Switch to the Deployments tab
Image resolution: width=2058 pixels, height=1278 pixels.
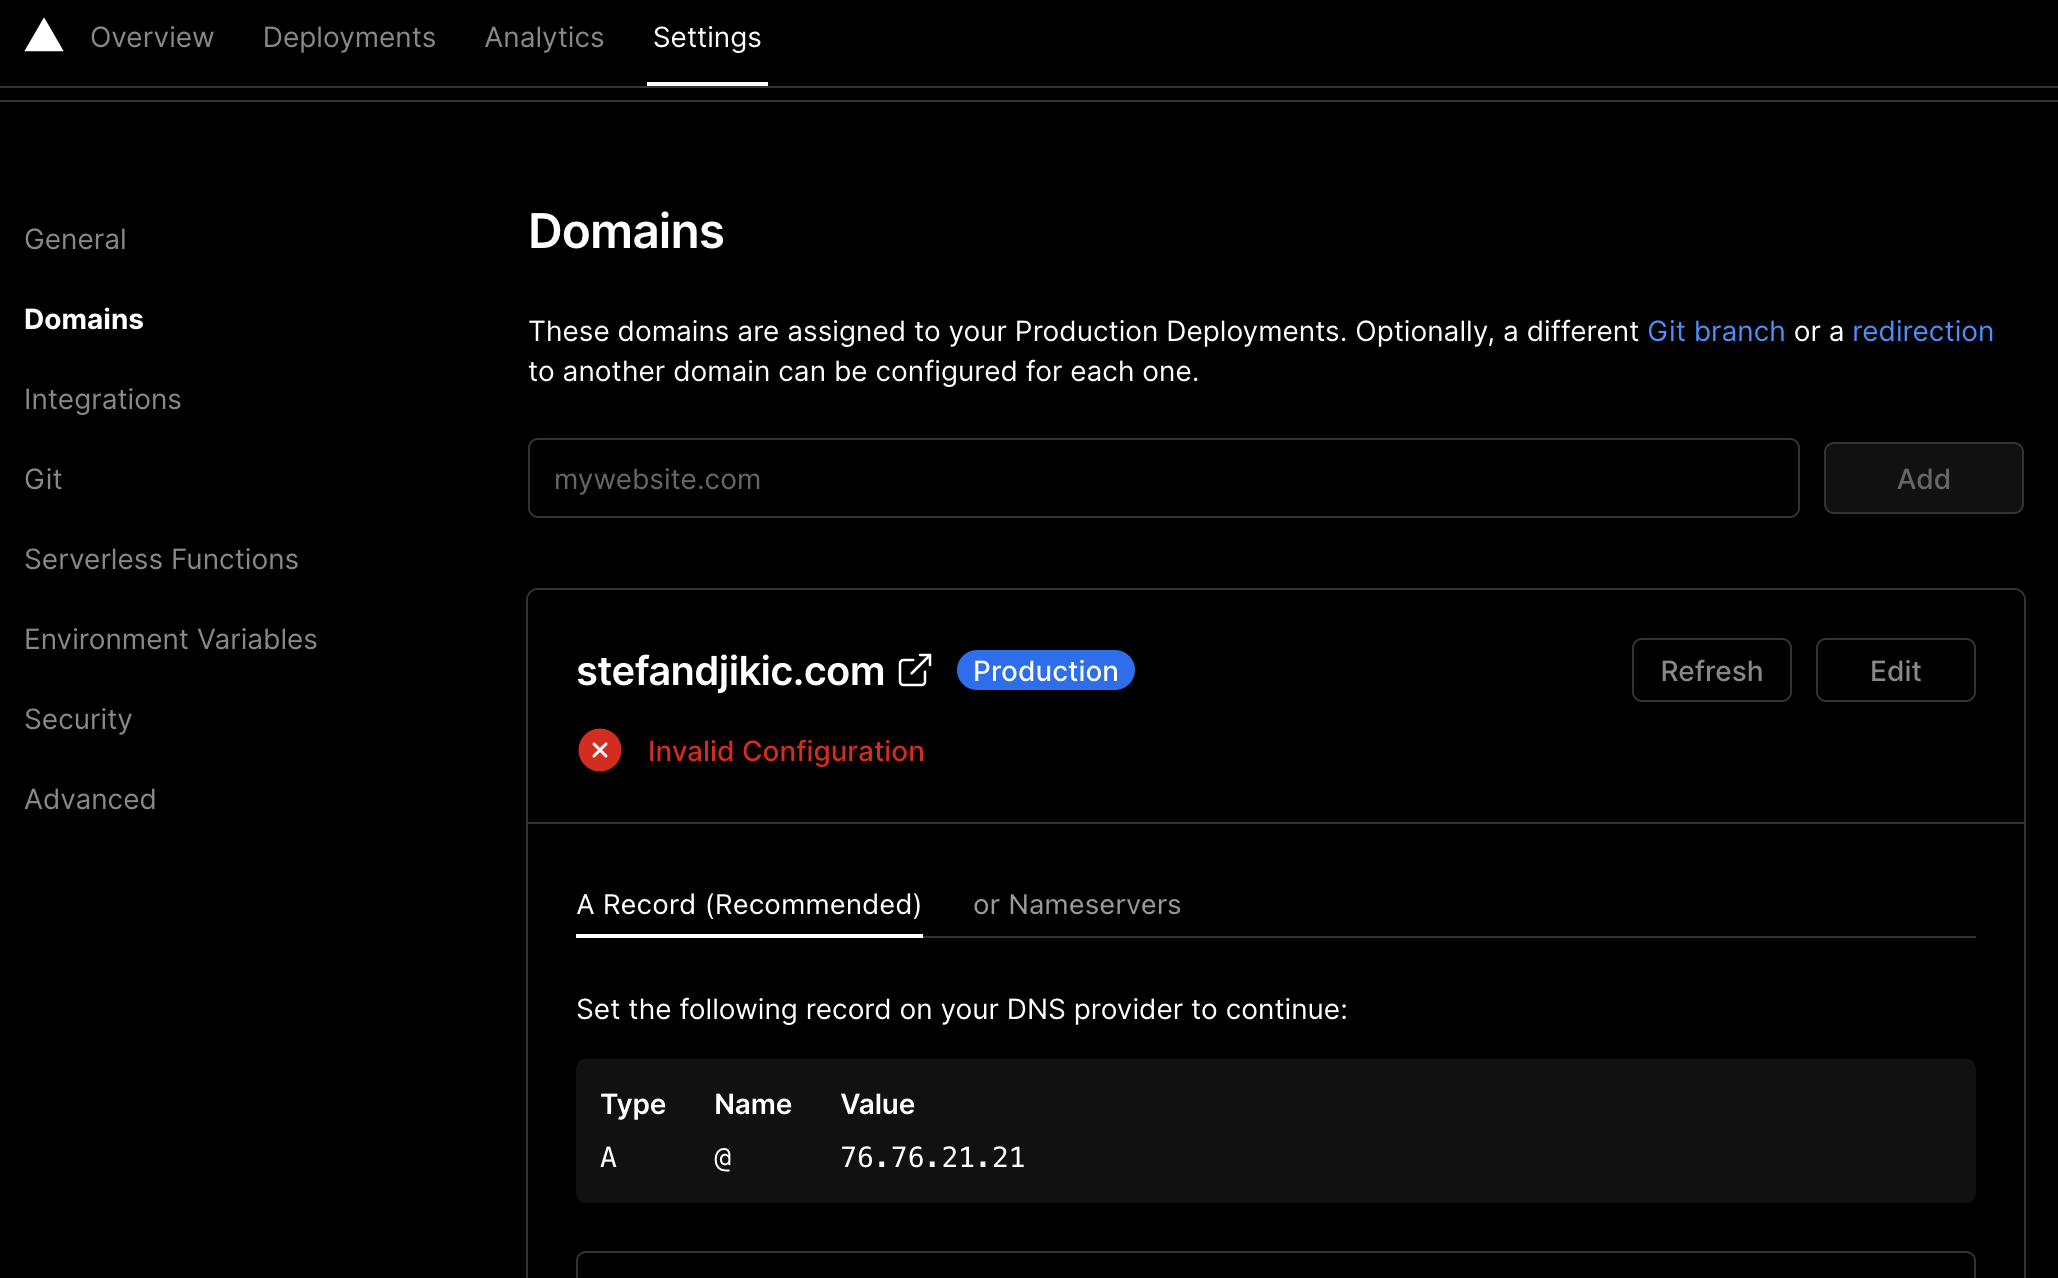click(349, 37)
